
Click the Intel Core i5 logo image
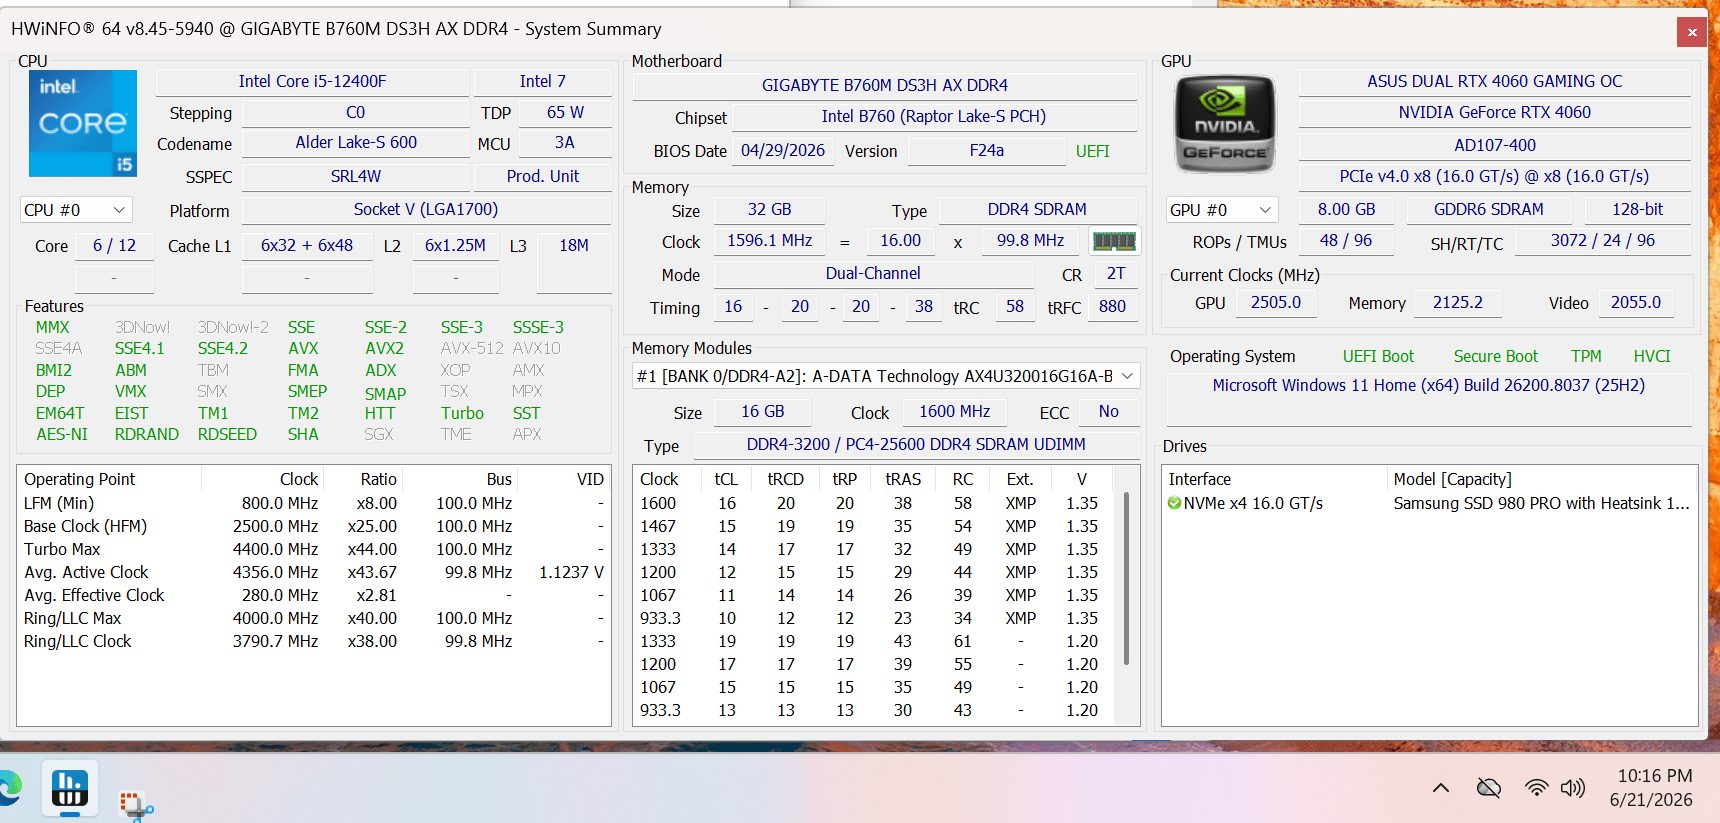click(x=83, y=123)
